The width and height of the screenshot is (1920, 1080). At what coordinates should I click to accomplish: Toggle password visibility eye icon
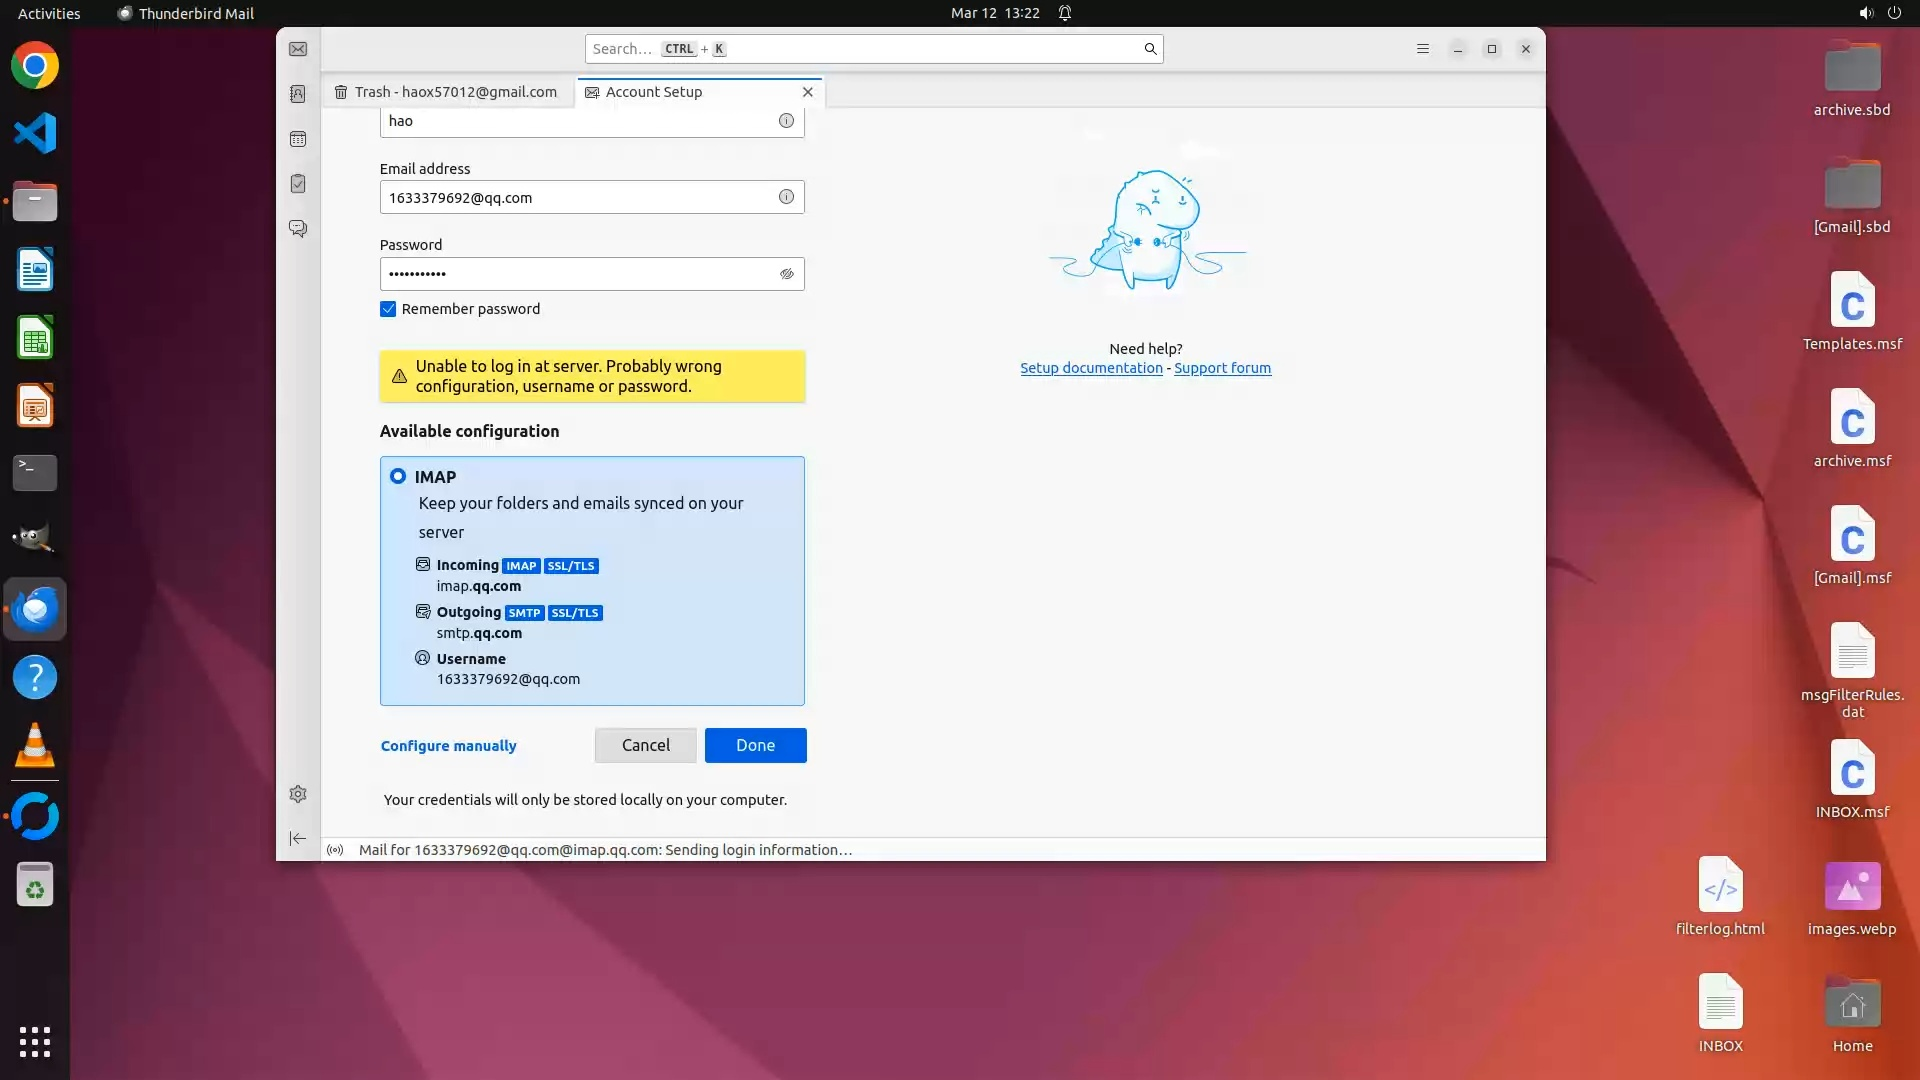[786, 274]
